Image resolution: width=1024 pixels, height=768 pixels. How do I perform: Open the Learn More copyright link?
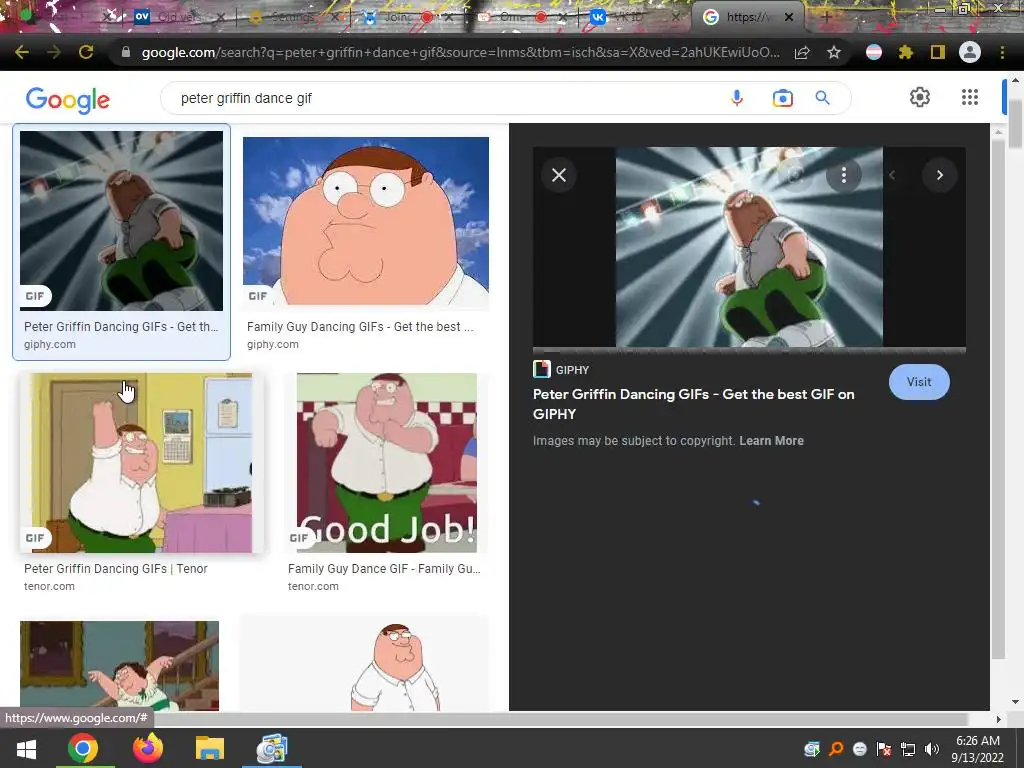click(x=771, y=441)
